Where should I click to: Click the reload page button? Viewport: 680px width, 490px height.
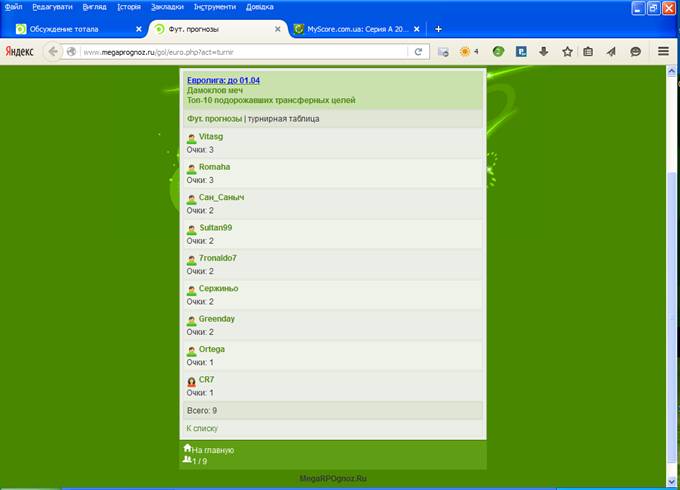[x=418, y=51]
